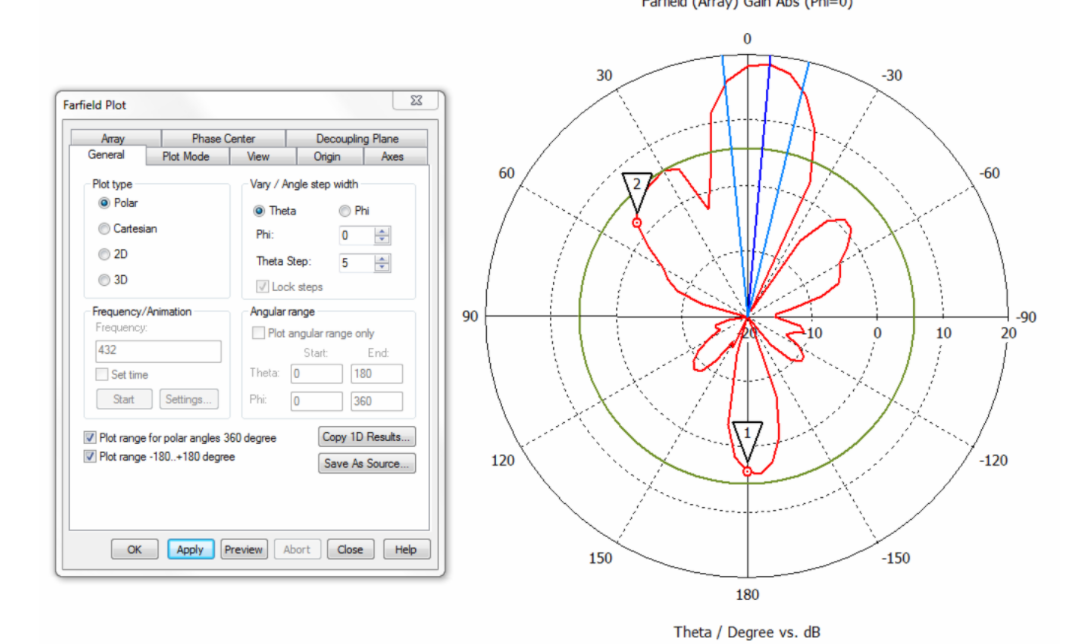Open the View tab
This screenshot has height=644, width=1074.
(x=258, y=156)
